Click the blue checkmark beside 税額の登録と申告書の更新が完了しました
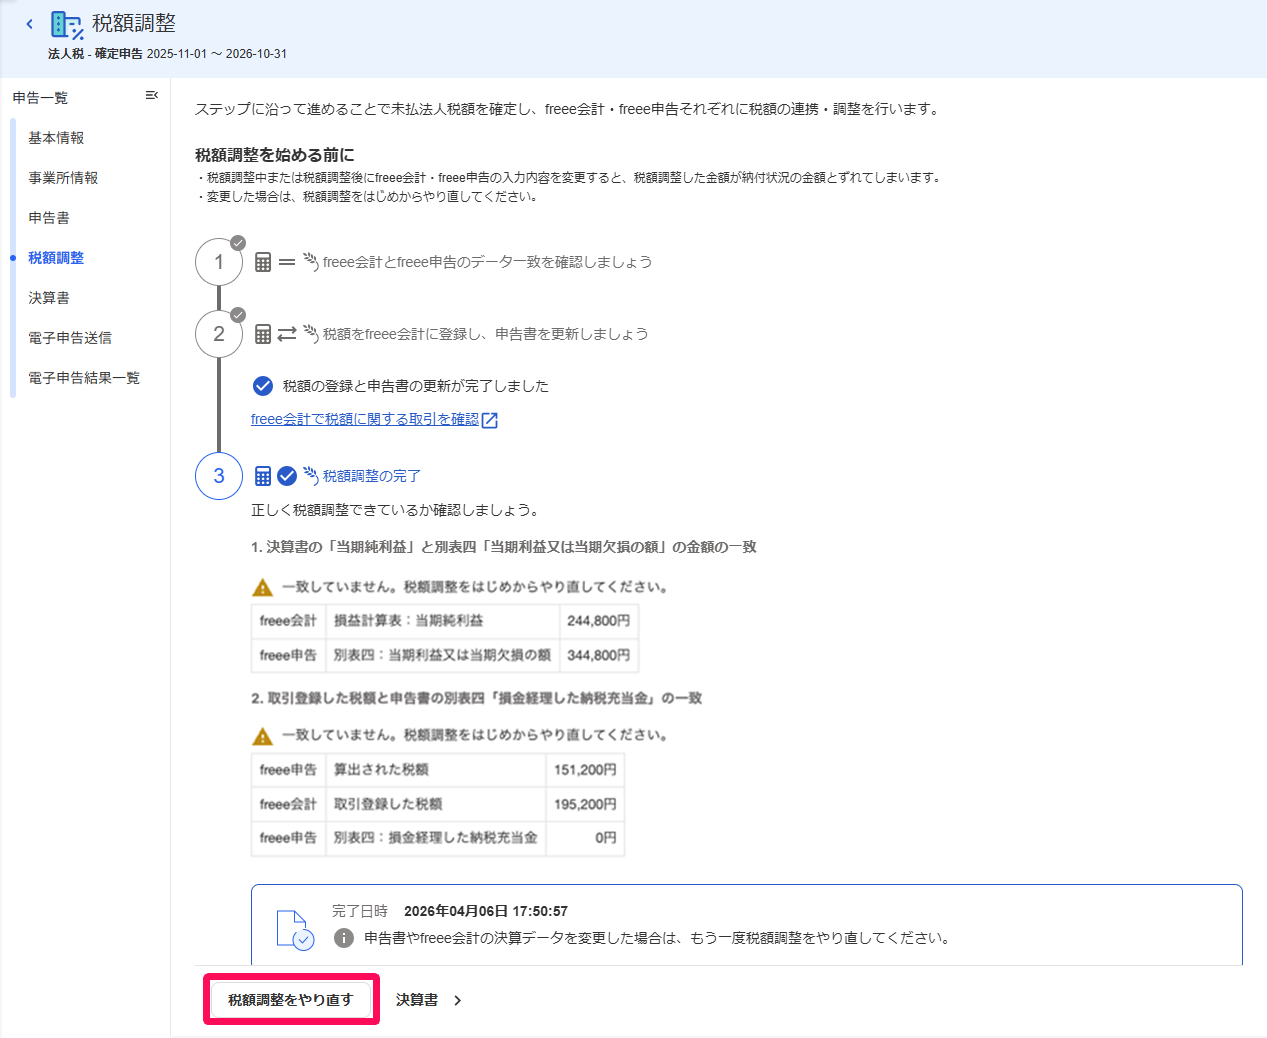Screen dimensions: 1267x1038 click(263, 386)
